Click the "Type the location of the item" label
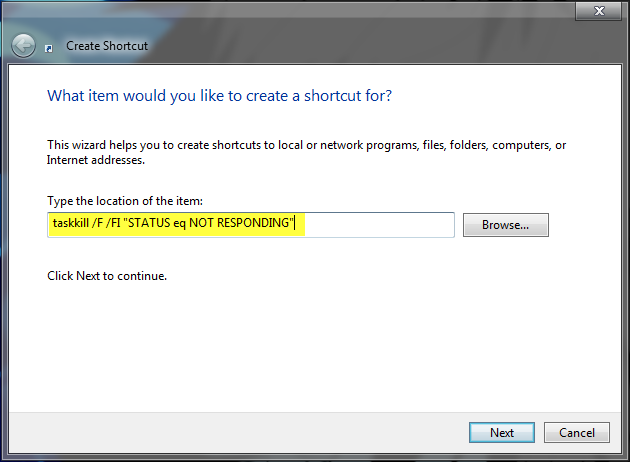Viewport: 630px width, 462px height. tap(125, 201)
